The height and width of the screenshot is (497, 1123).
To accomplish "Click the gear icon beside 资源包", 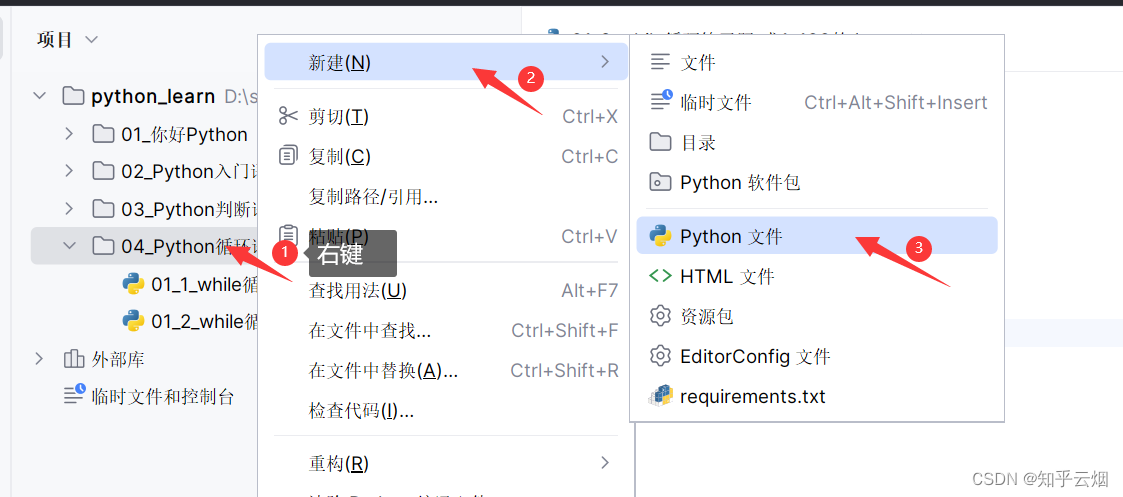I will point(660,316).
